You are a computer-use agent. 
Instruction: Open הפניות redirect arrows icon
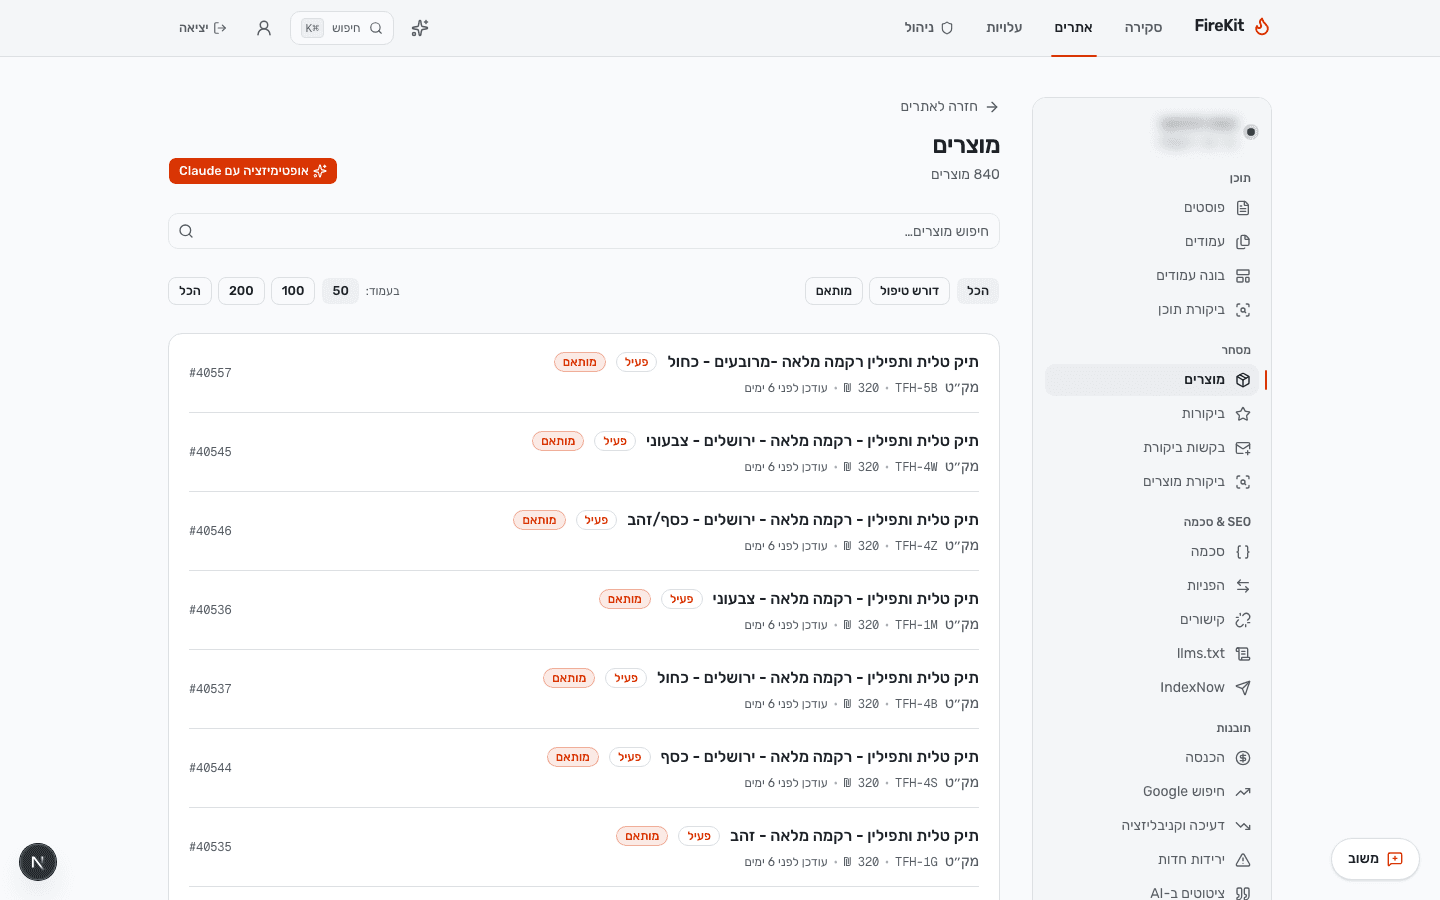point(1243,586)
